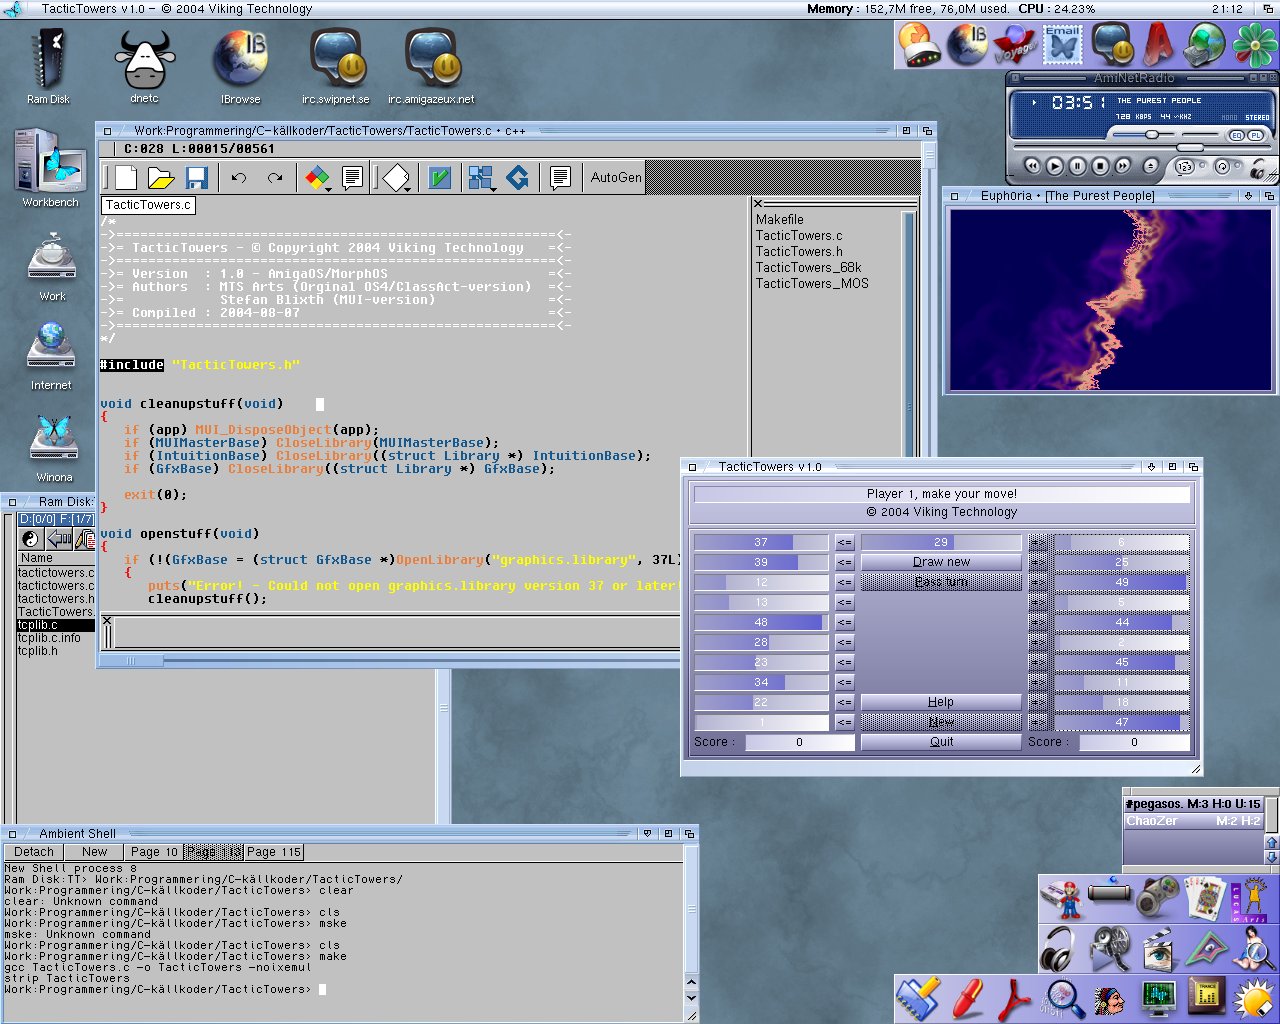
Task: Select the TacticTowers.c editor tab
Action: tap(148, 205)
